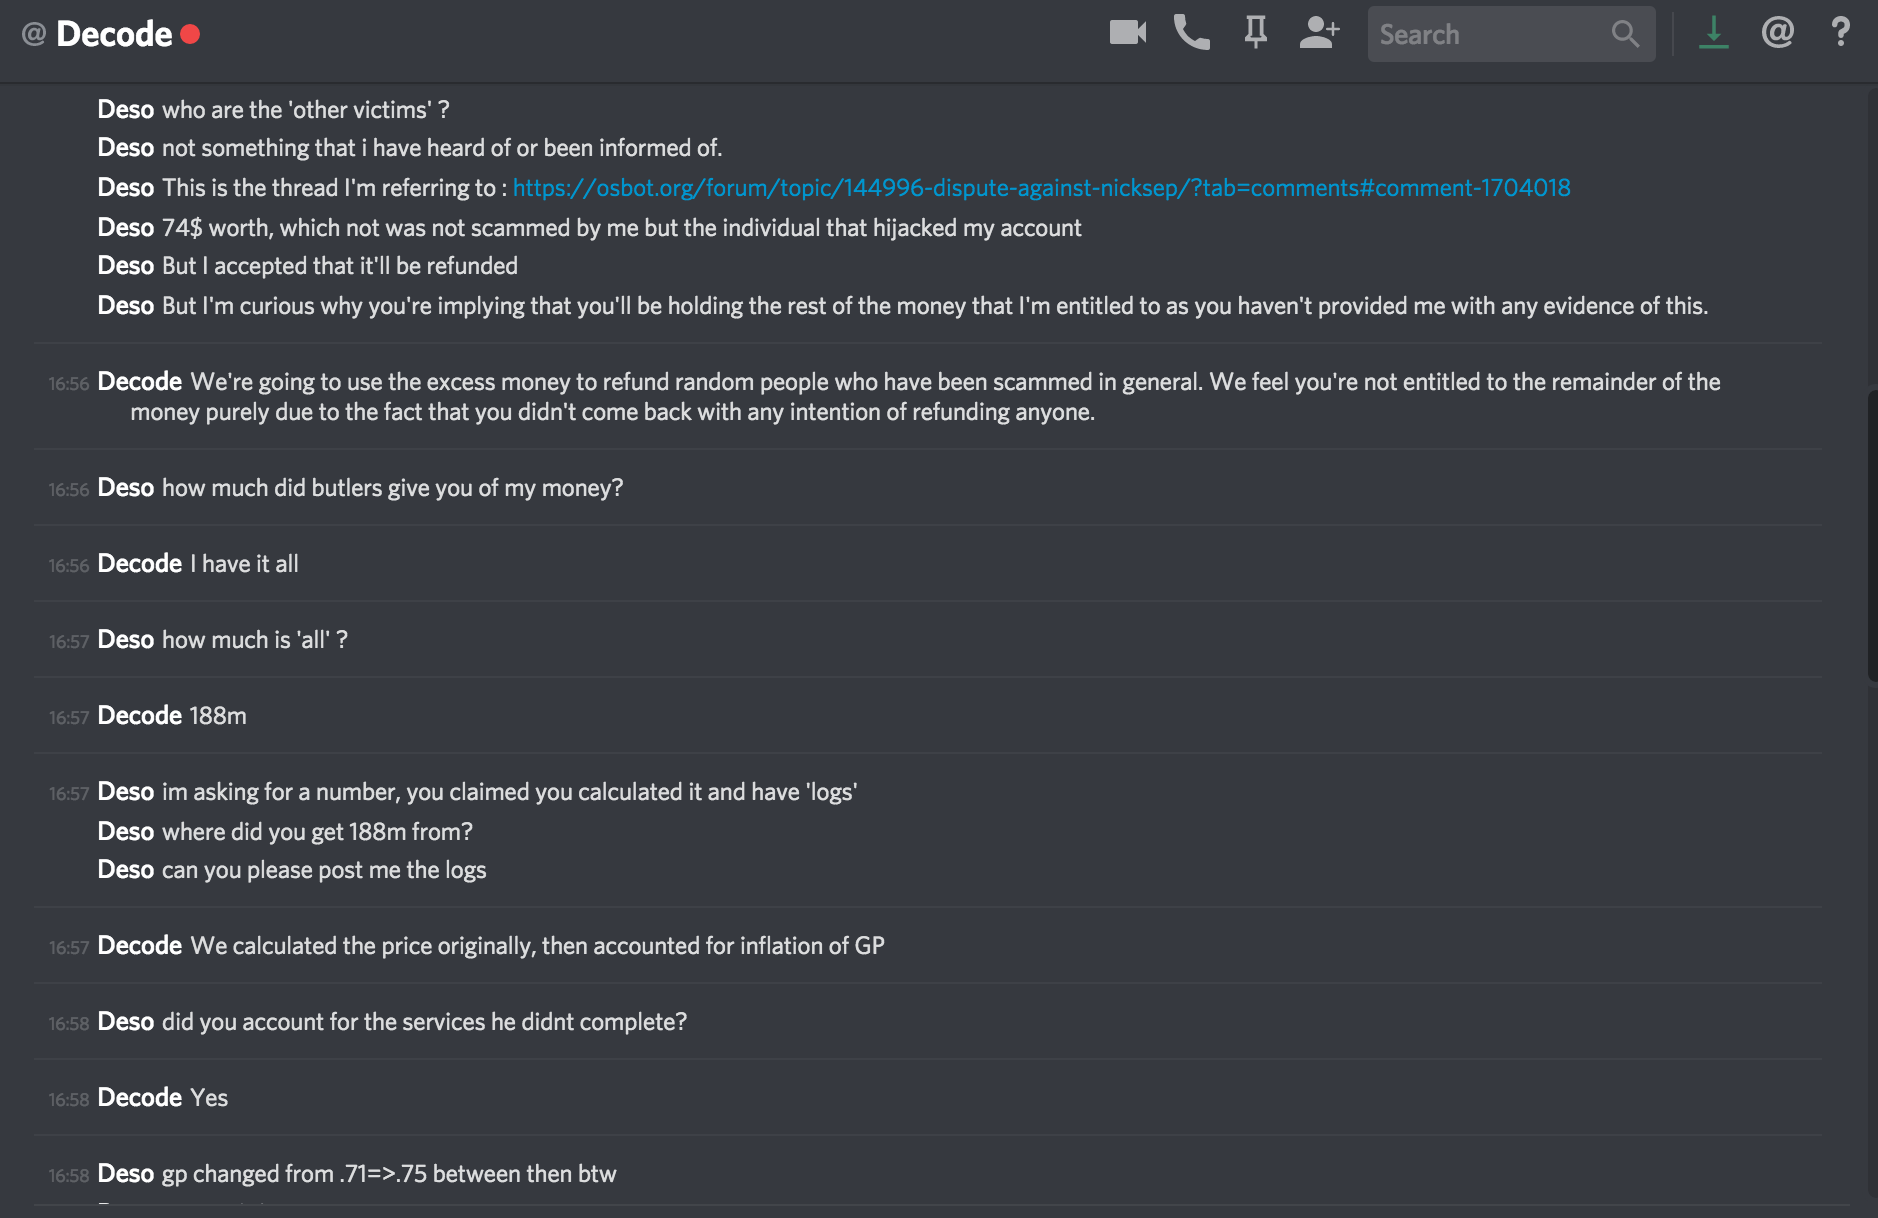
Task: Click the red status dot beside Decode
Action: 190,34
